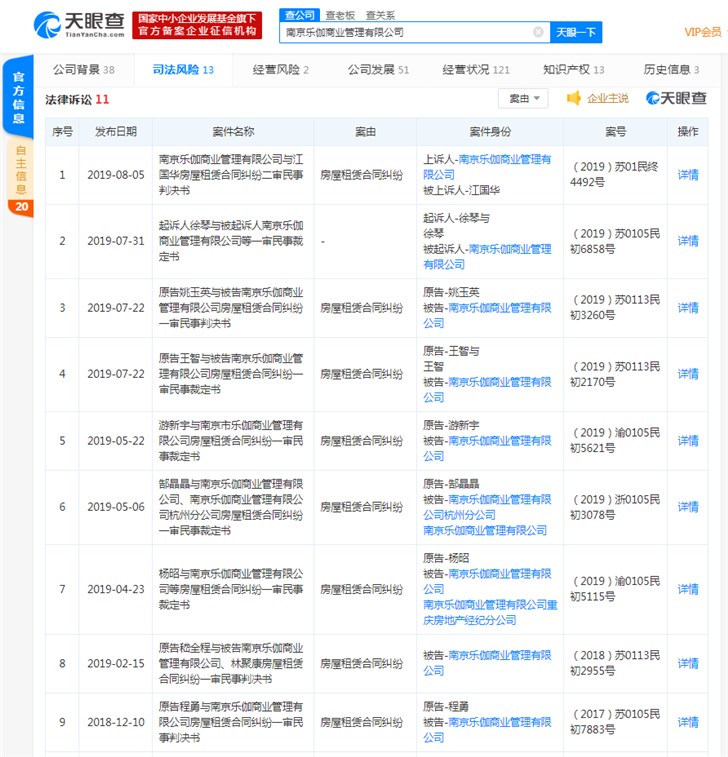Open the 杭州分公司 defendant link
728x757 pixels.
point(487,507)
